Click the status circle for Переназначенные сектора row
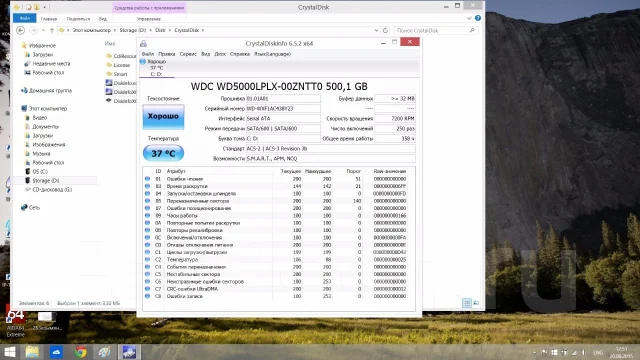The width and height of the screenshot is (640, 360). point(147,201)
